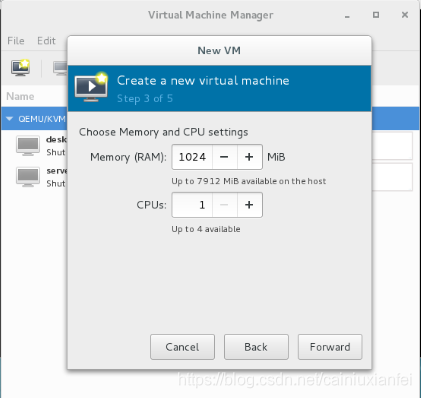Image resolution: width=421 pixels, height=398 pixels.
Task: Click the QEMU/KVM connection label
Action: (x=42, y=119)
